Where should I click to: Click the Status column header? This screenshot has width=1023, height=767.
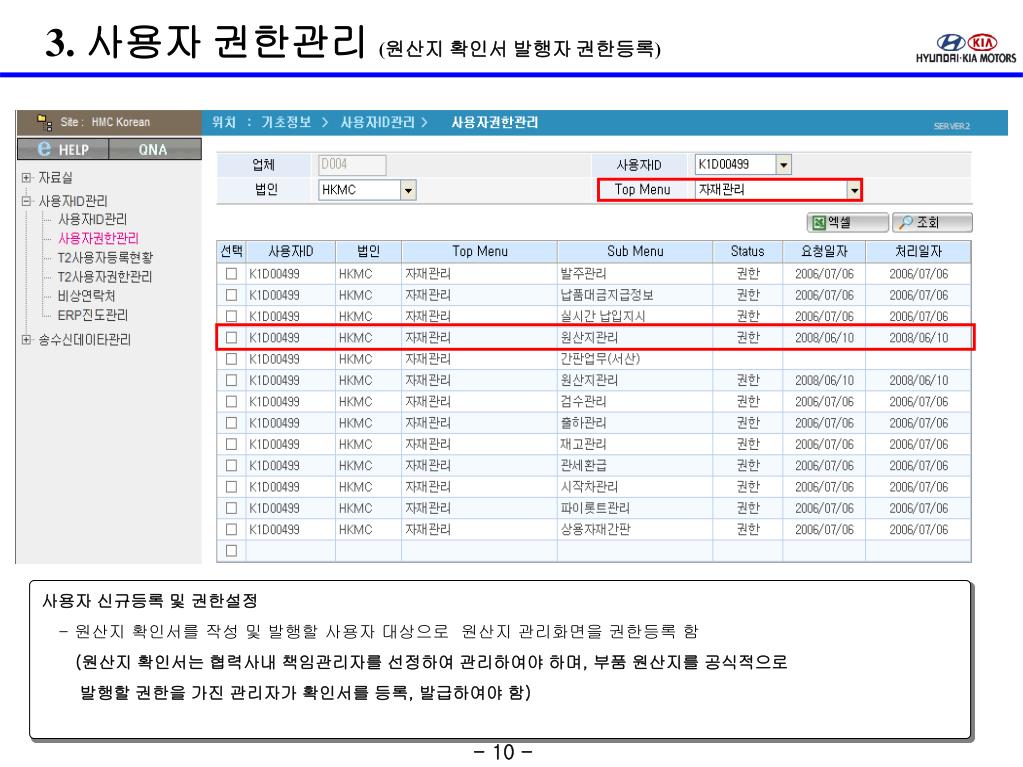[747, 251]
